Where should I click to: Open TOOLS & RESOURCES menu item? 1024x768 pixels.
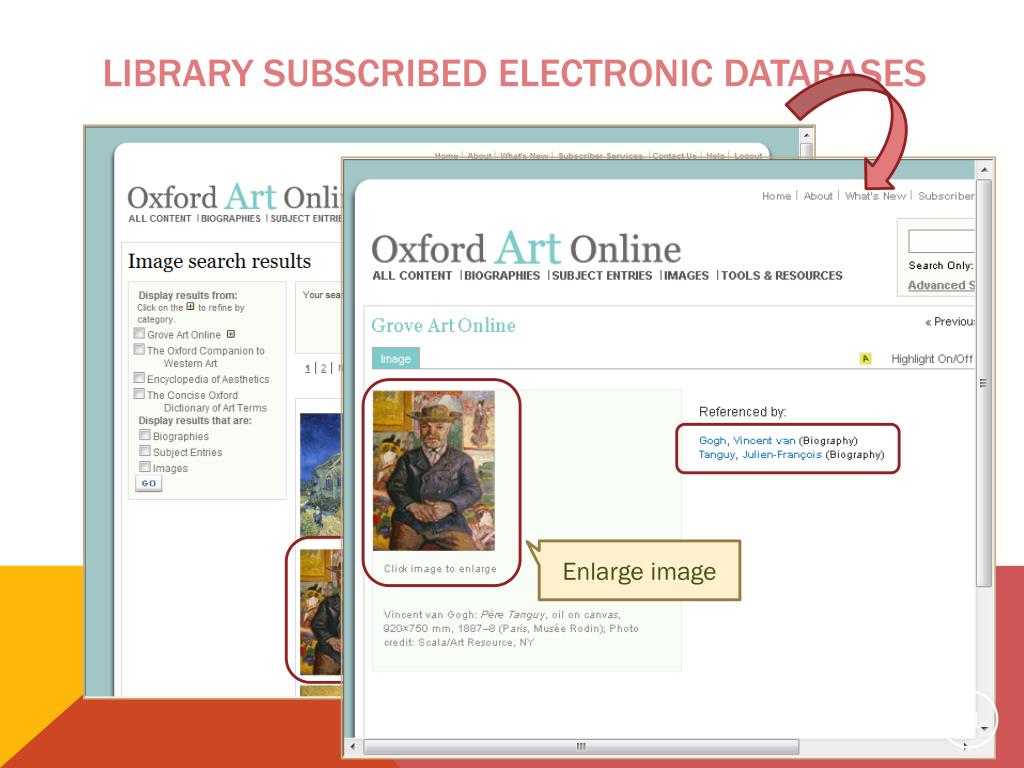pyautogui.click(x=782, y=276)
